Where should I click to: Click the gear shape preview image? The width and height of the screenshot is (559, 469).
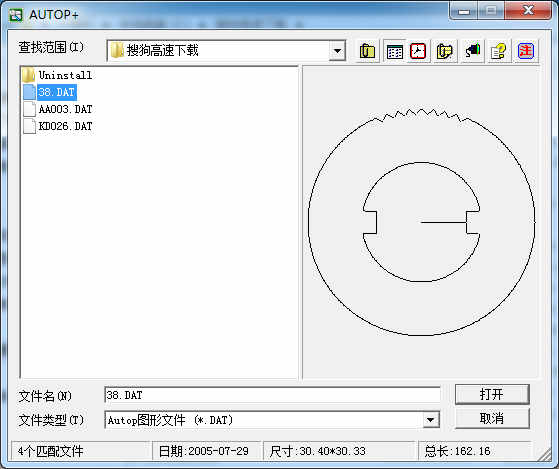(x=421, y=222)
